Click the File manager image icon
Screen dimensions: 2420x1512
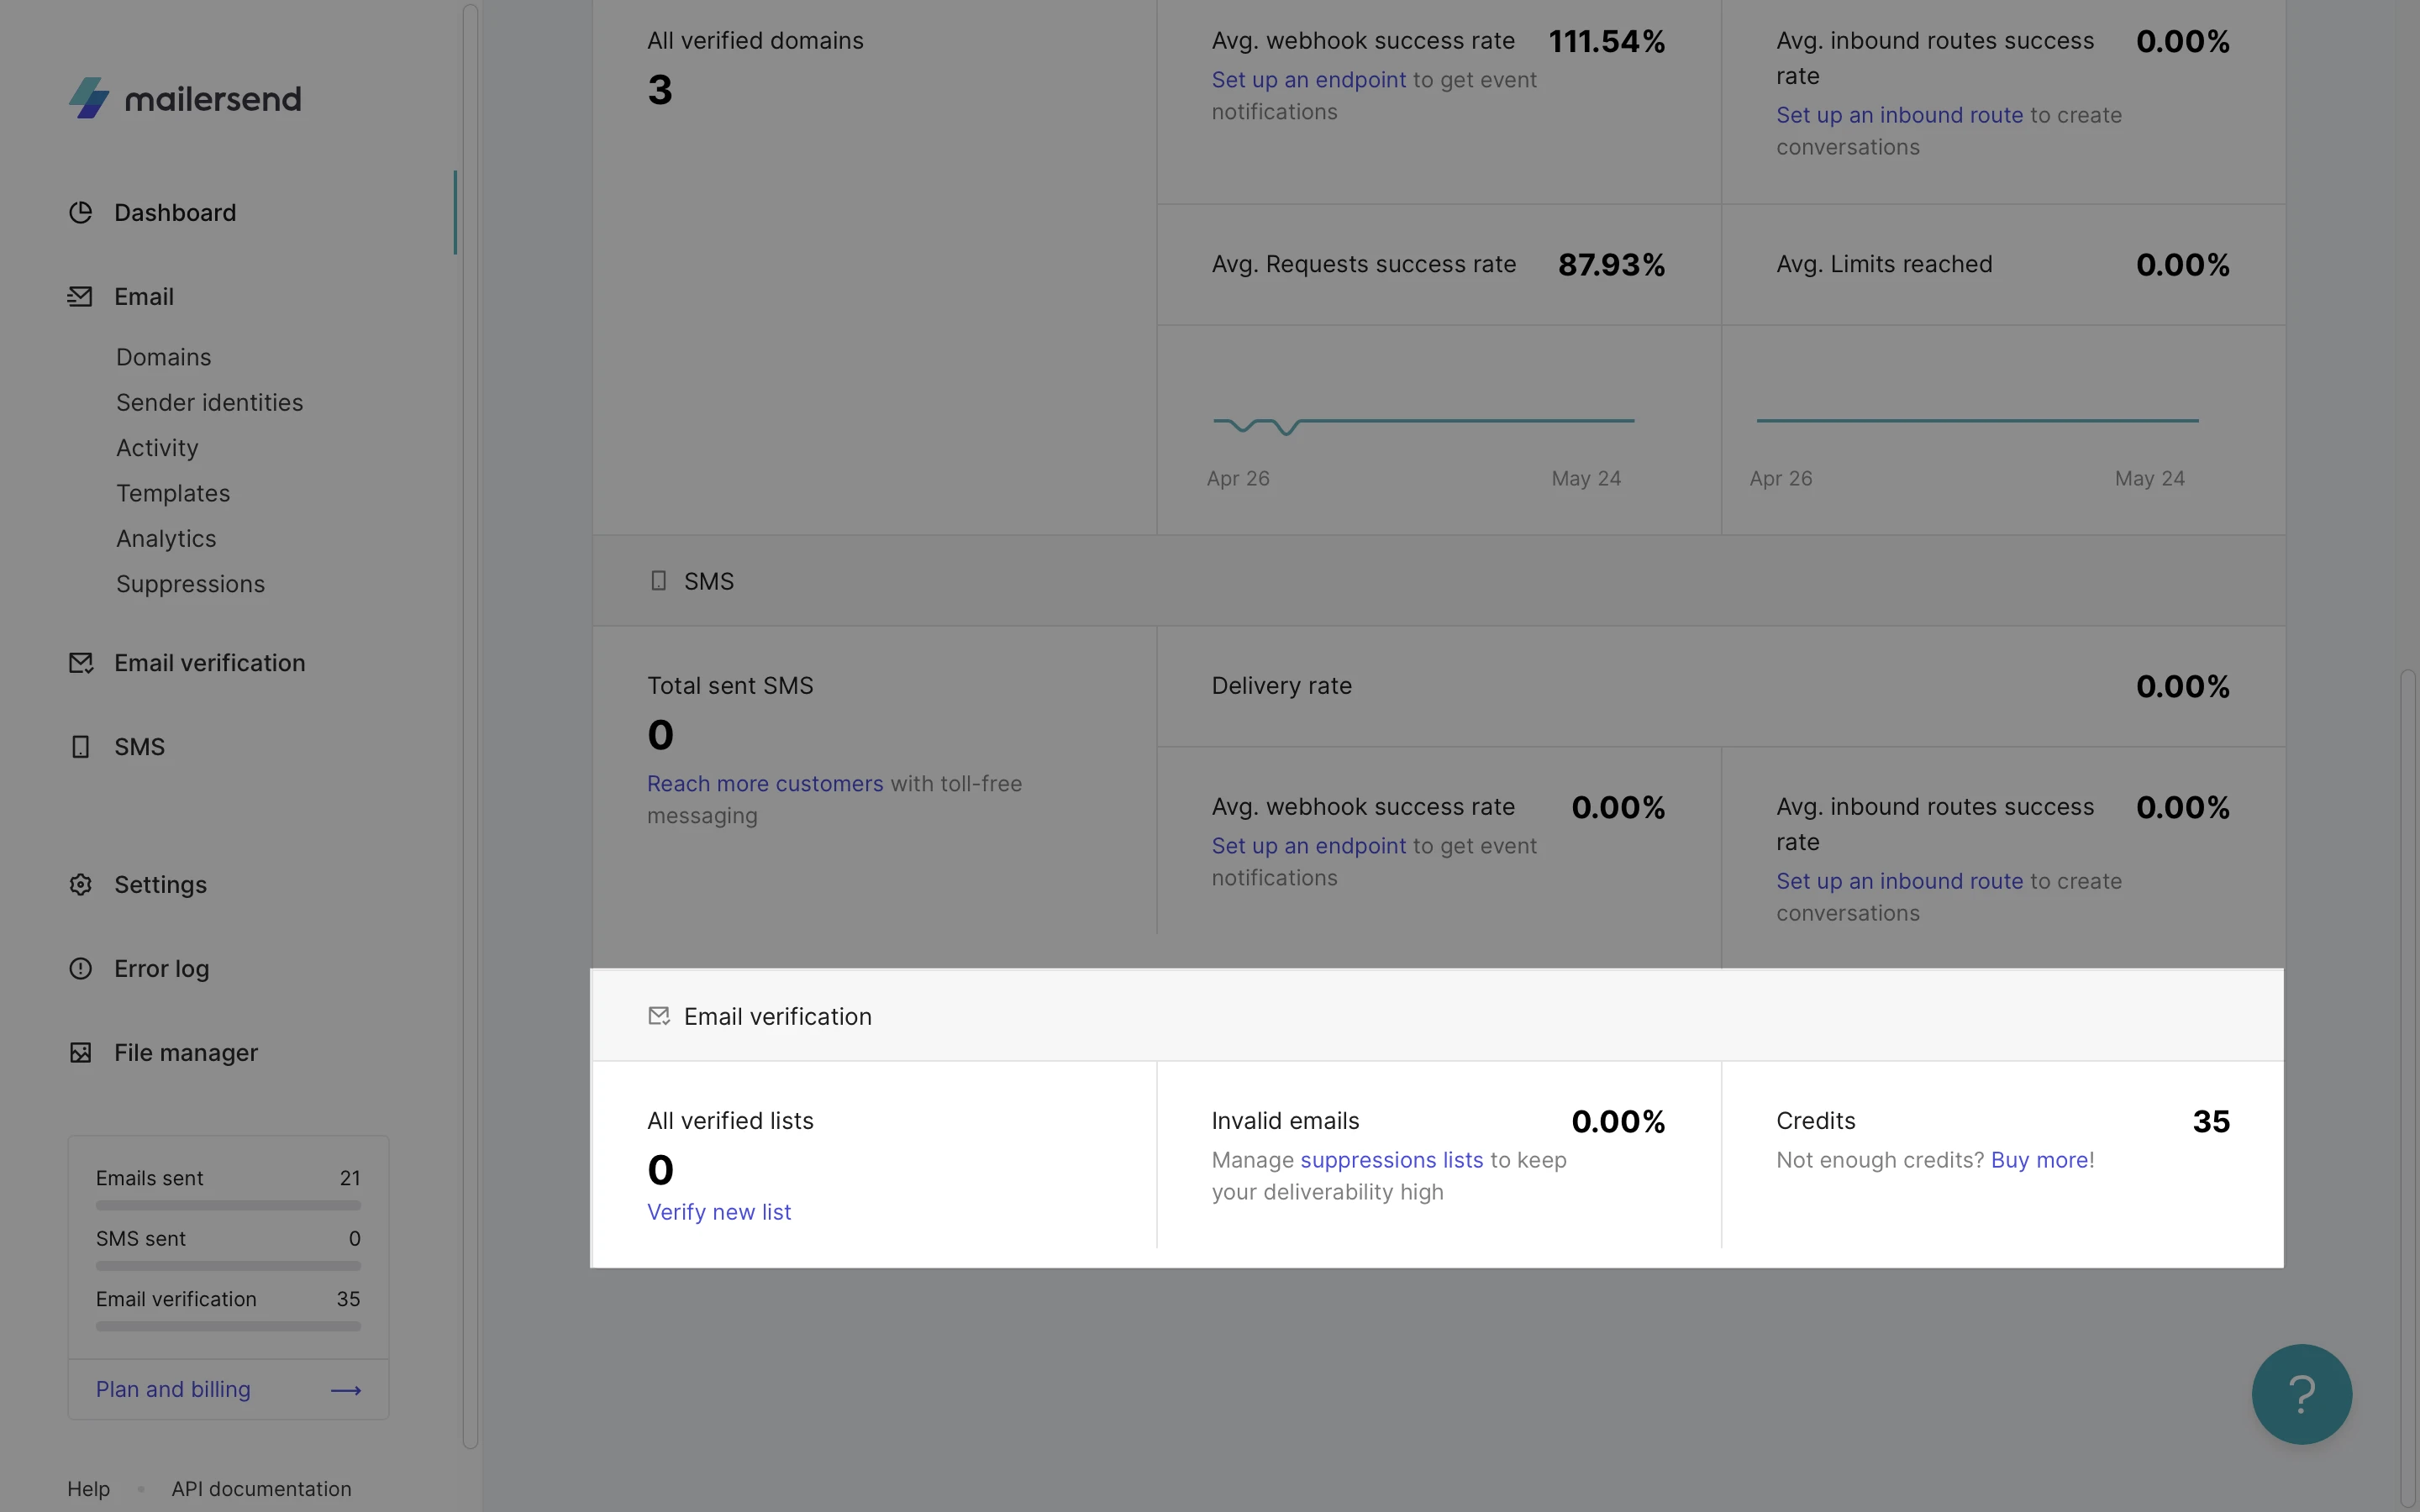click(80, 1053)
